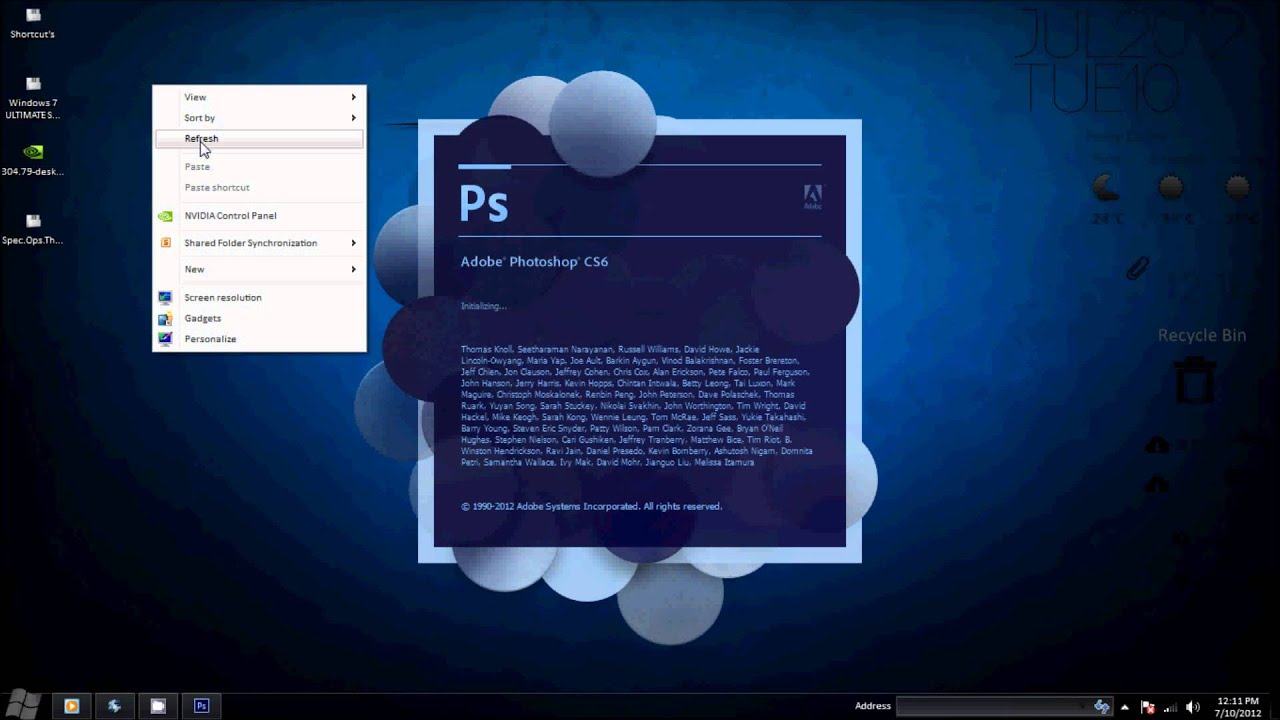The height and width of the screenshot is (720, 1280).
Task: Click the Address bar go/refresh icon
Action: 1102,706
